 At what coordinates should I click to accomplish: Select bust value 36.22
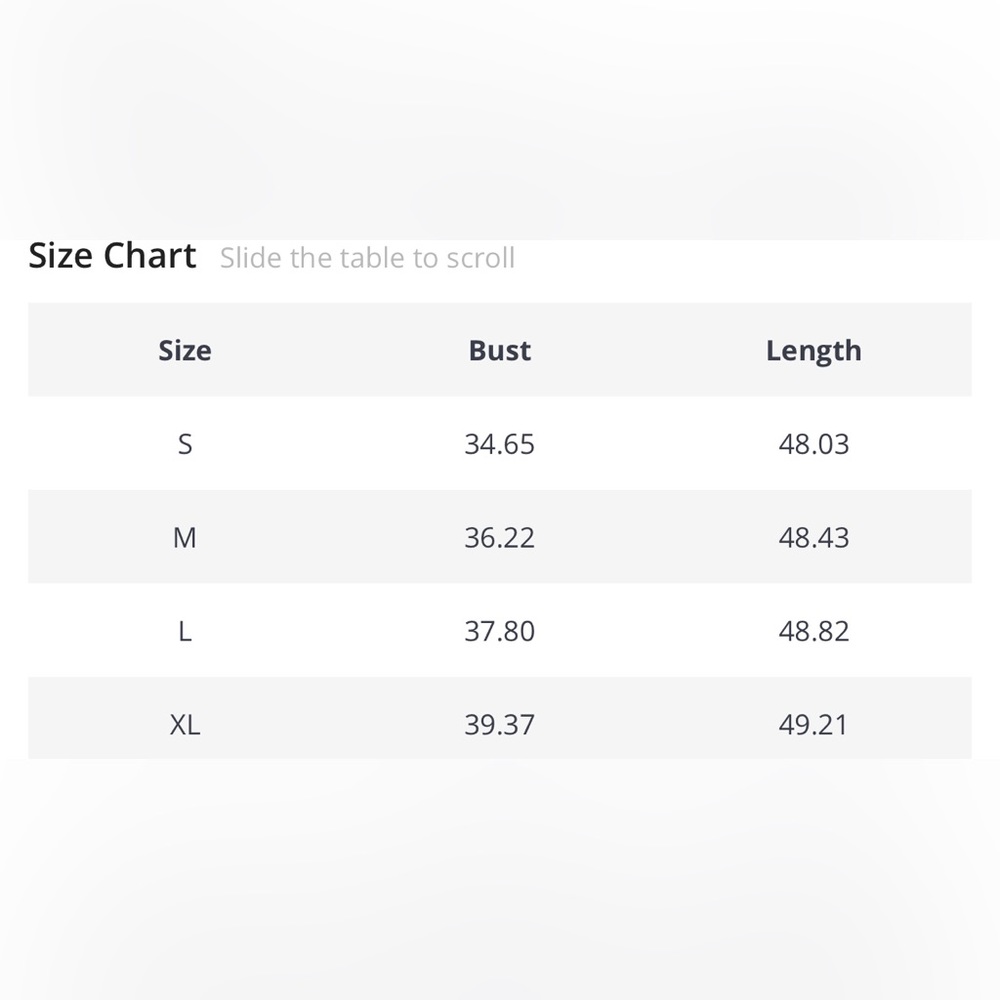pos(499,538)
